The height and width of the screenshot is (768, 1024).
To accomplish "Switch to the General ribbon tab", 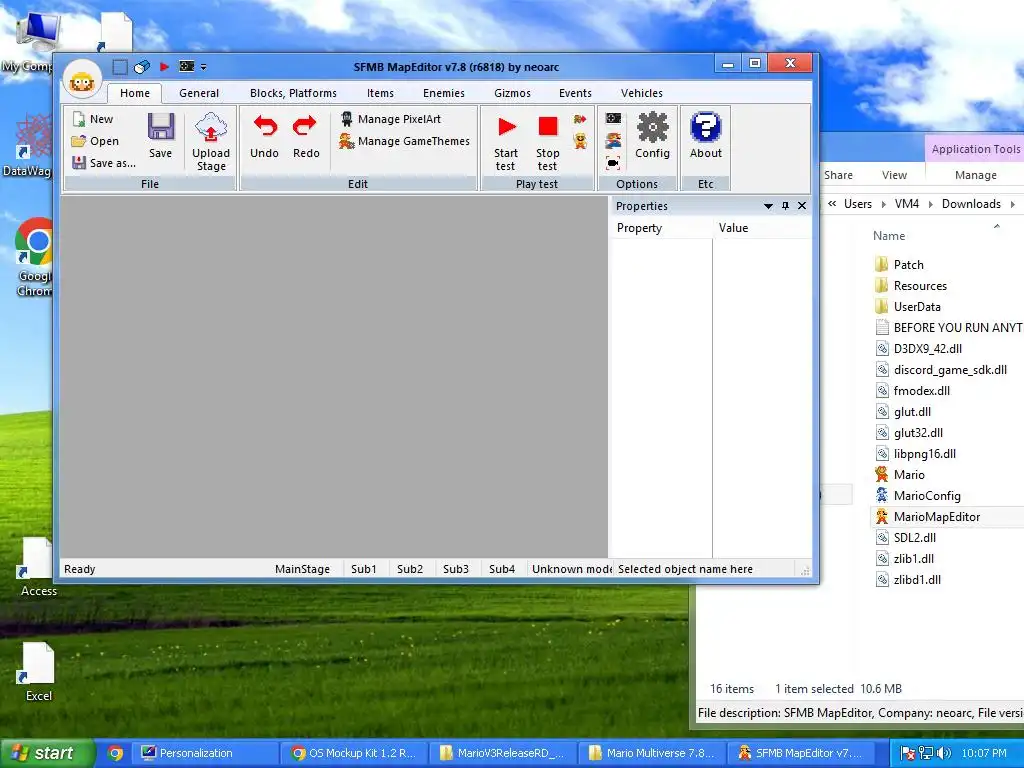I will pyautogui.click(x=199, y=93).
